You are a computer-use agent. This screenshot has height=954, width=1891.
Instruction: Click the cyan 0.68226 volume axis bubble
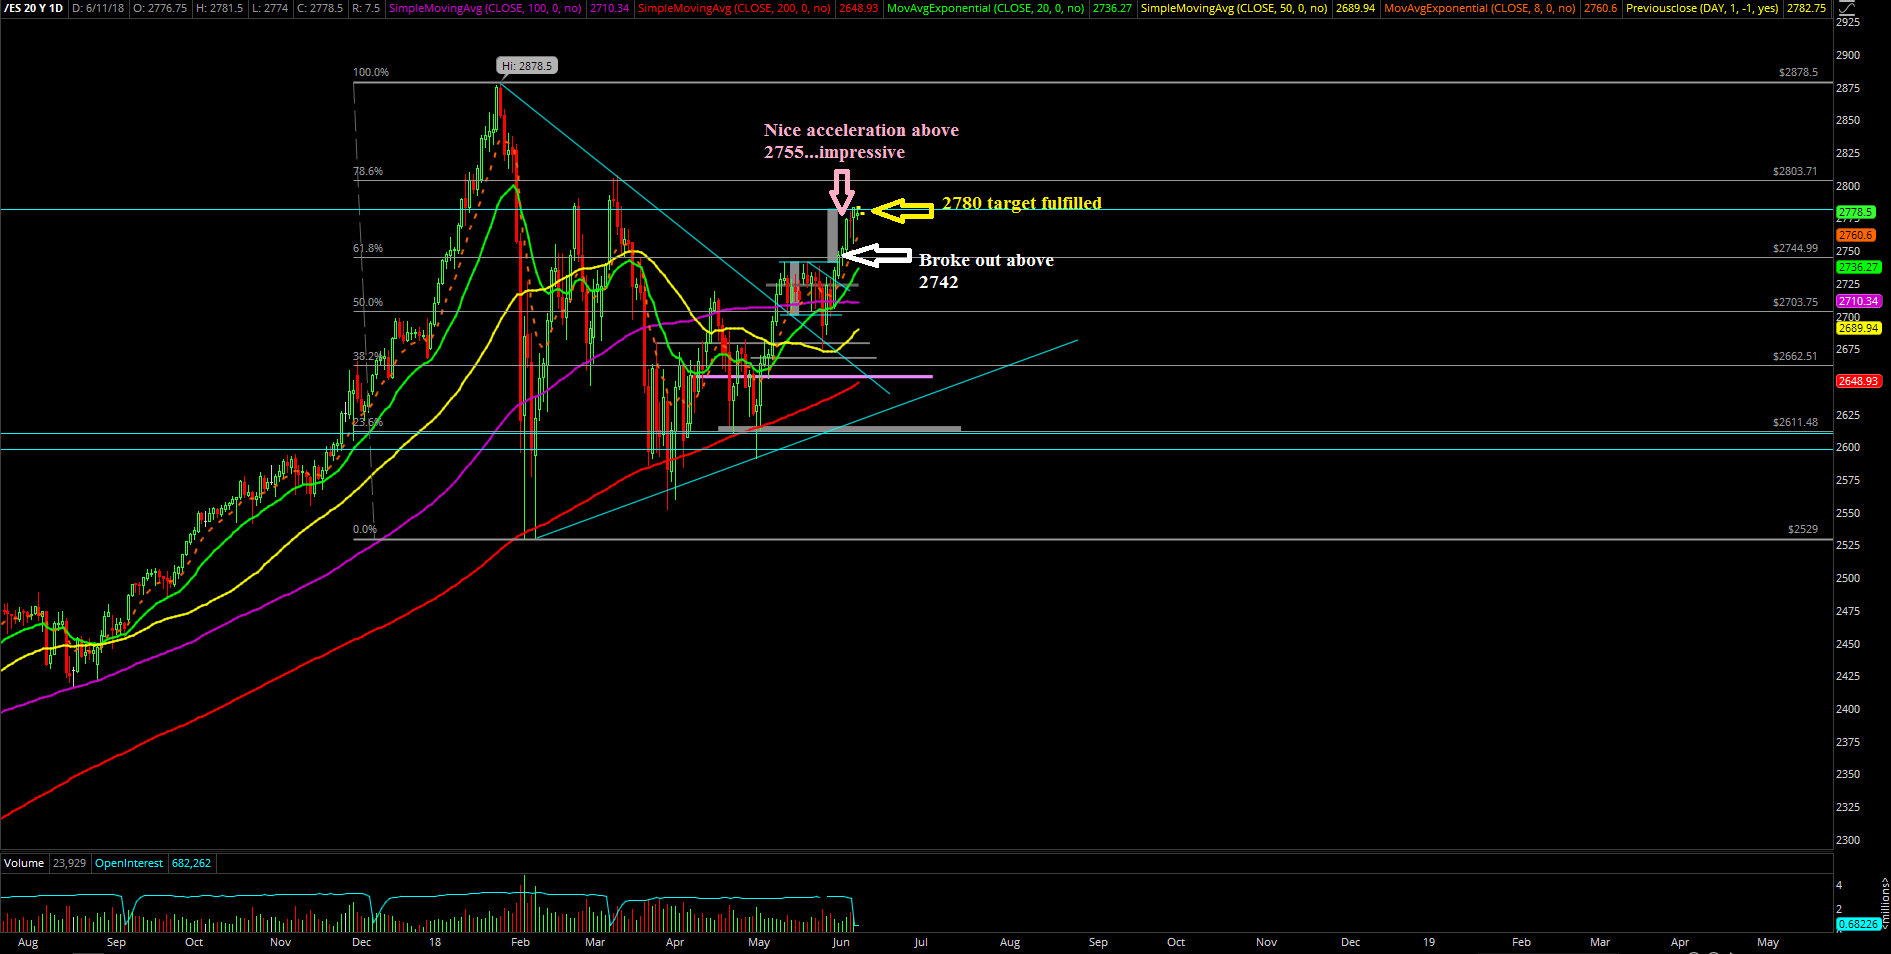1858,924
